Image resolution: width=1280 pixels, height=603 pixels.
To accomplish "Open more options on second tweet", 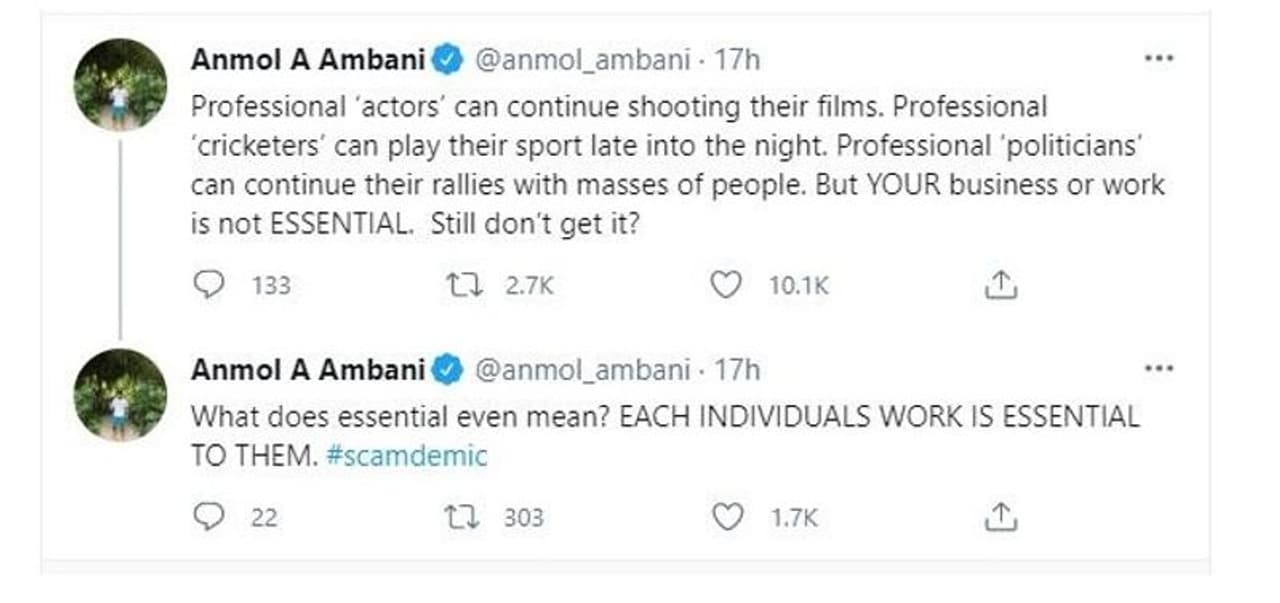I will click(1158, 369).
